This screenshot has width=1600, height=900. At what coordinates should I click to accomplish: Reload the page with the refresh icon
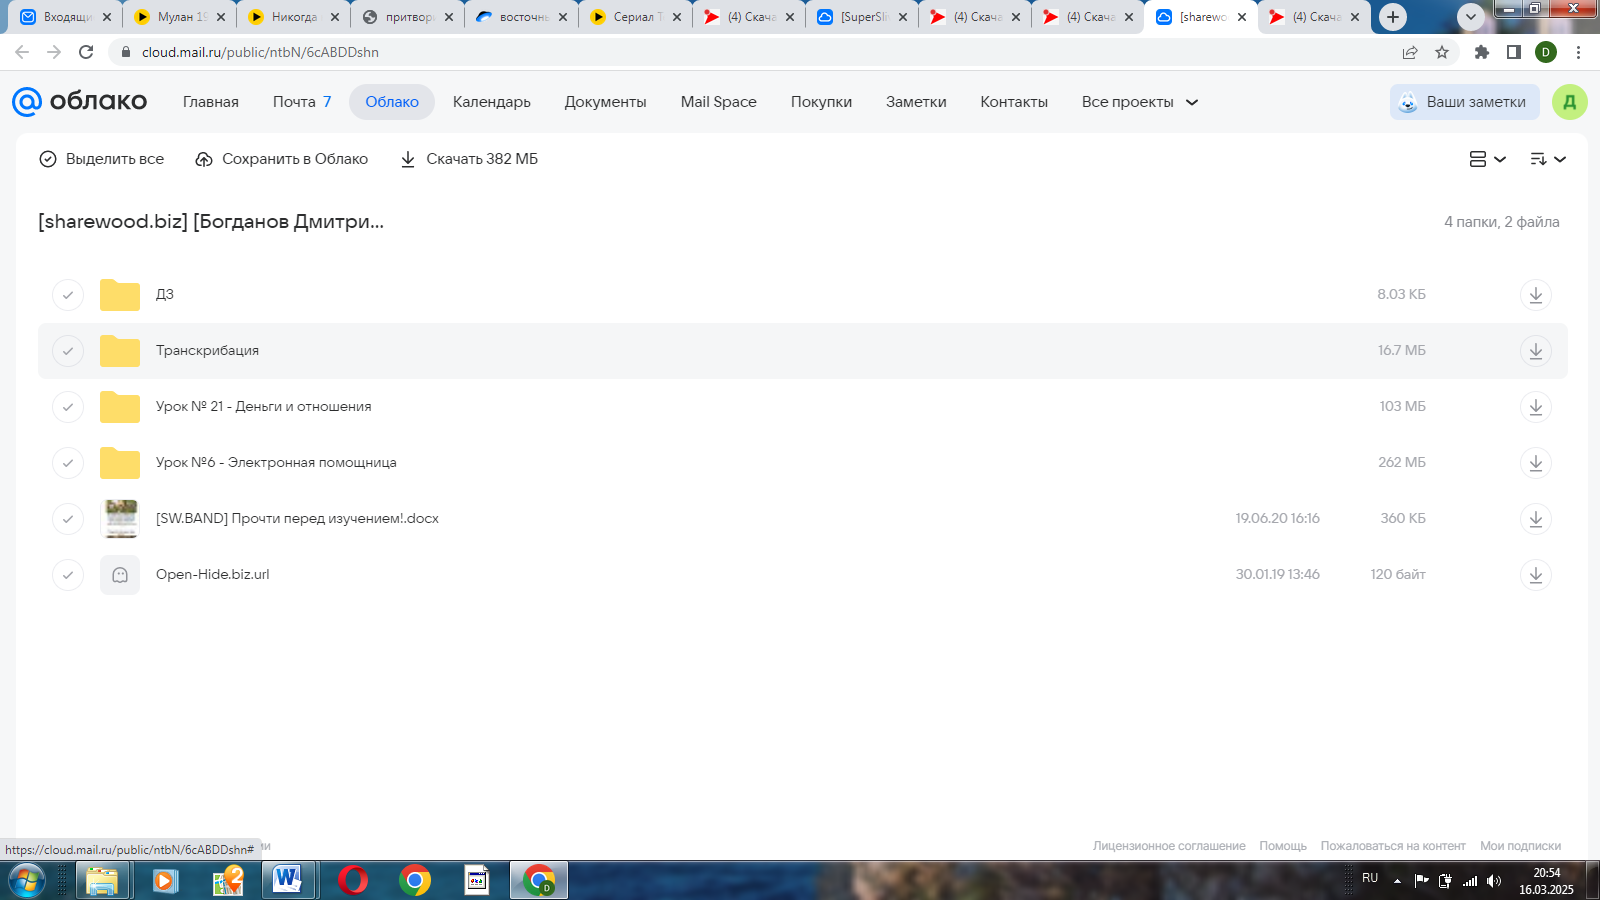[86, 52]
